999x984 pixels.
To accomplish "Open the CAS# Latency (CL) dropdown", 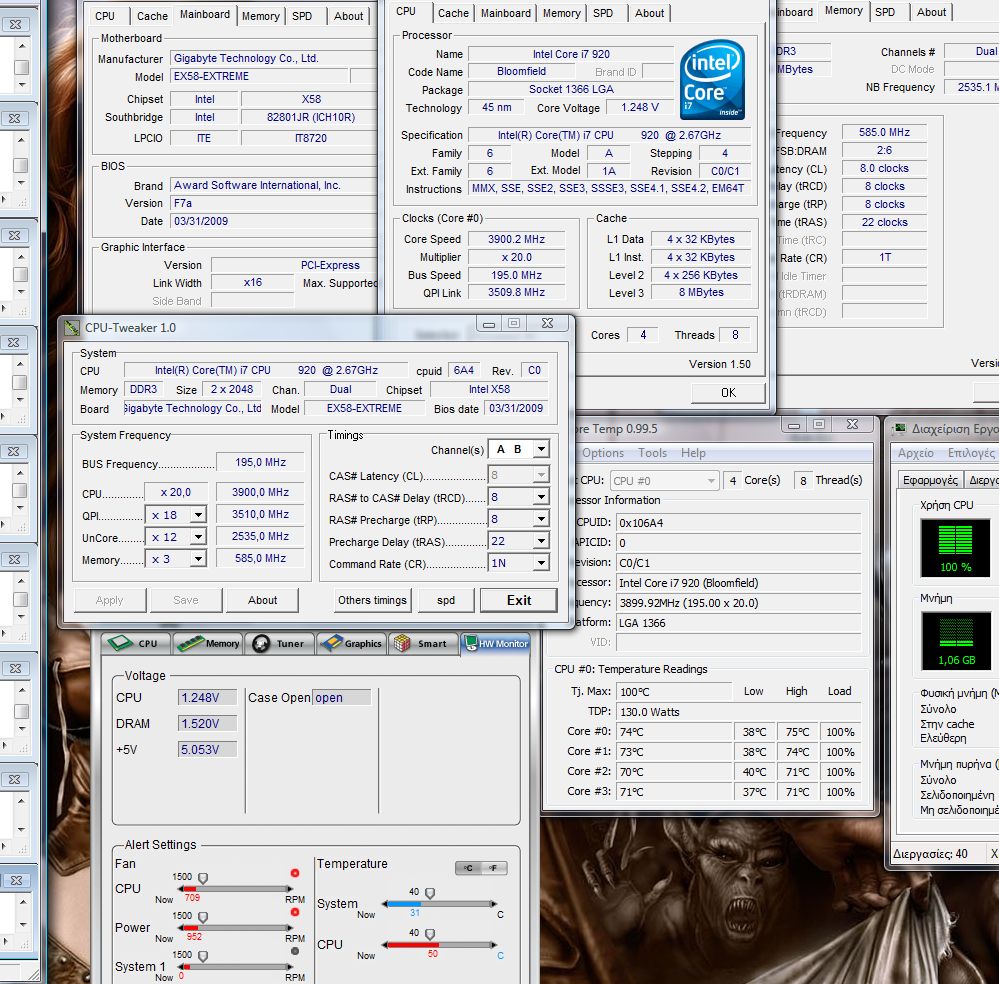I will pyautogui.click(x=541, y=475).
